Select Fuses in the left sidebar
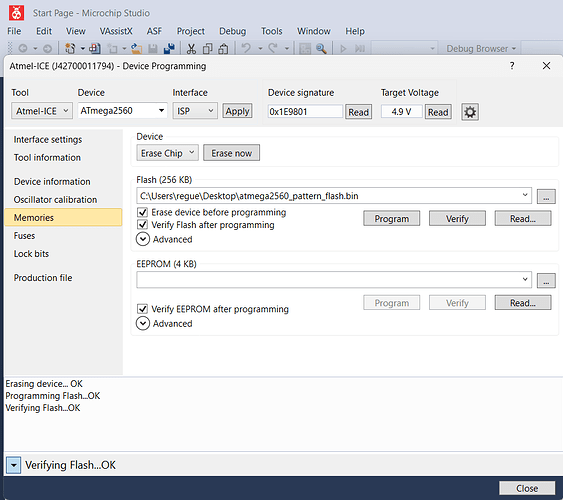 pos(24,236)
